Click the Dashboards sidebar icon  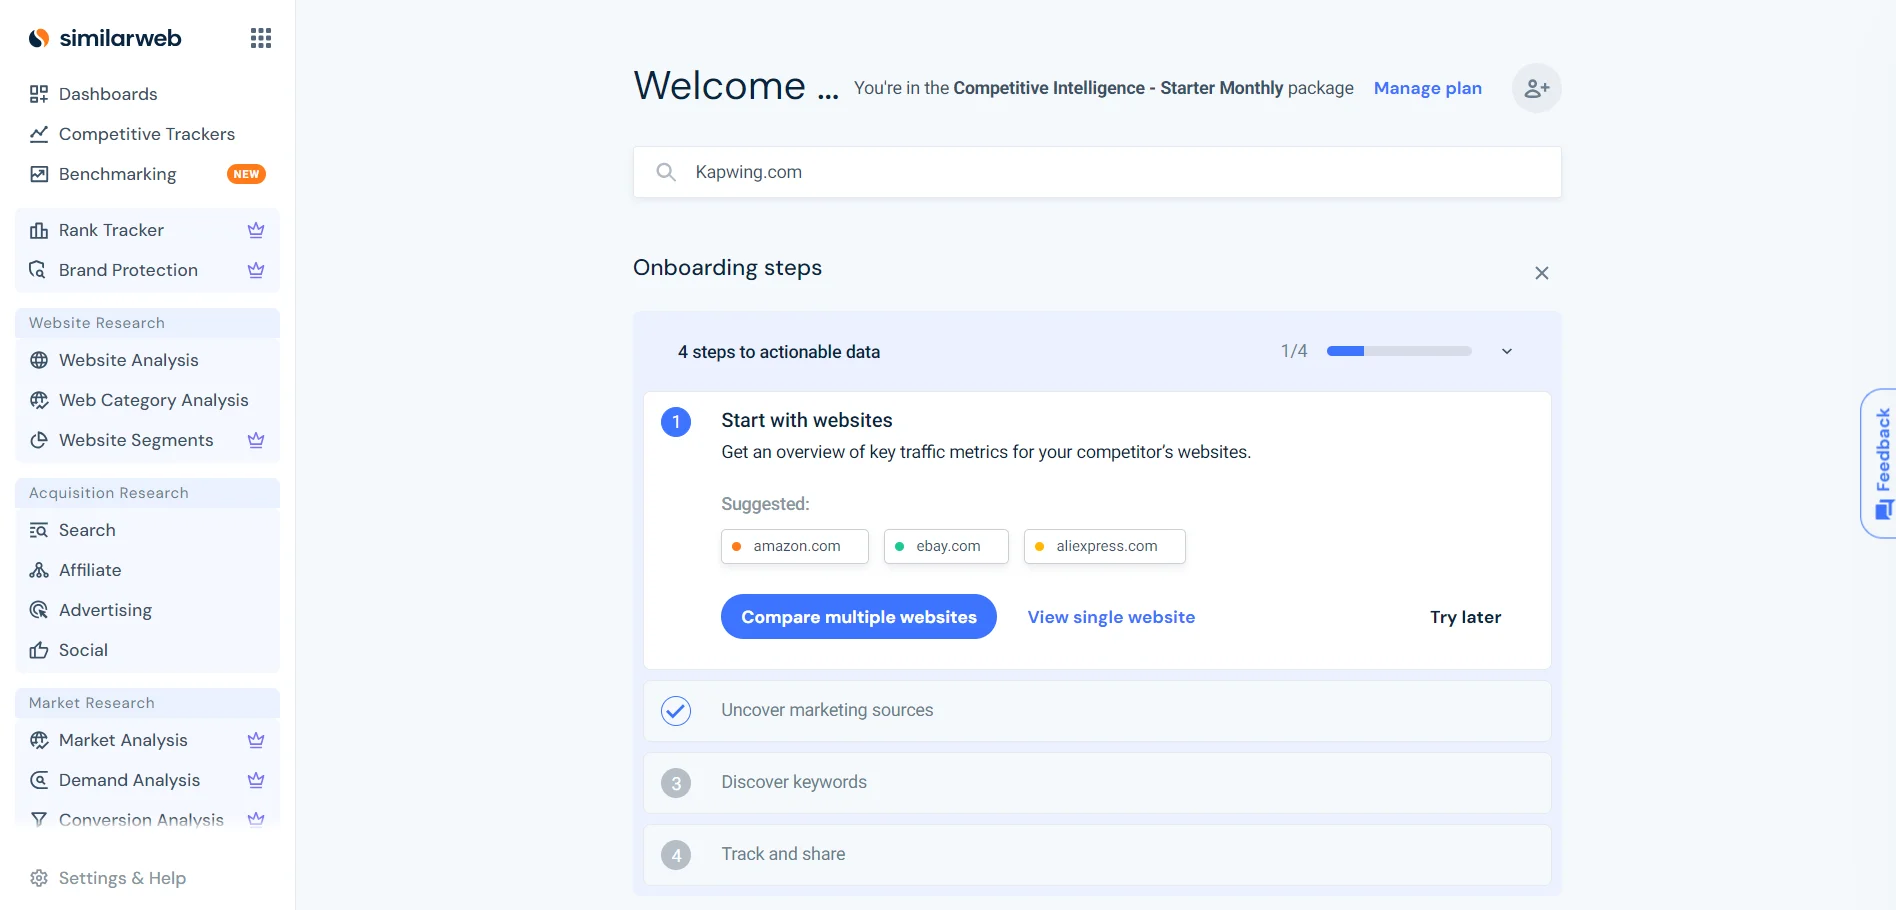(x=39, y=94)
